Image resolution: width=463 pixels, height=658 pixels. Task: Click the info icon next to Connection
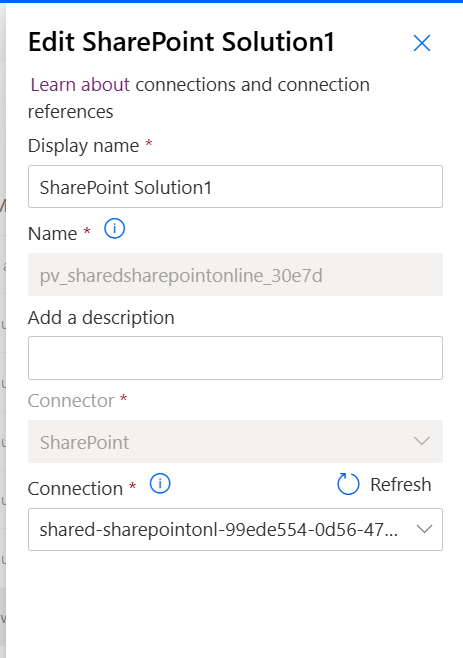[160, 484]
